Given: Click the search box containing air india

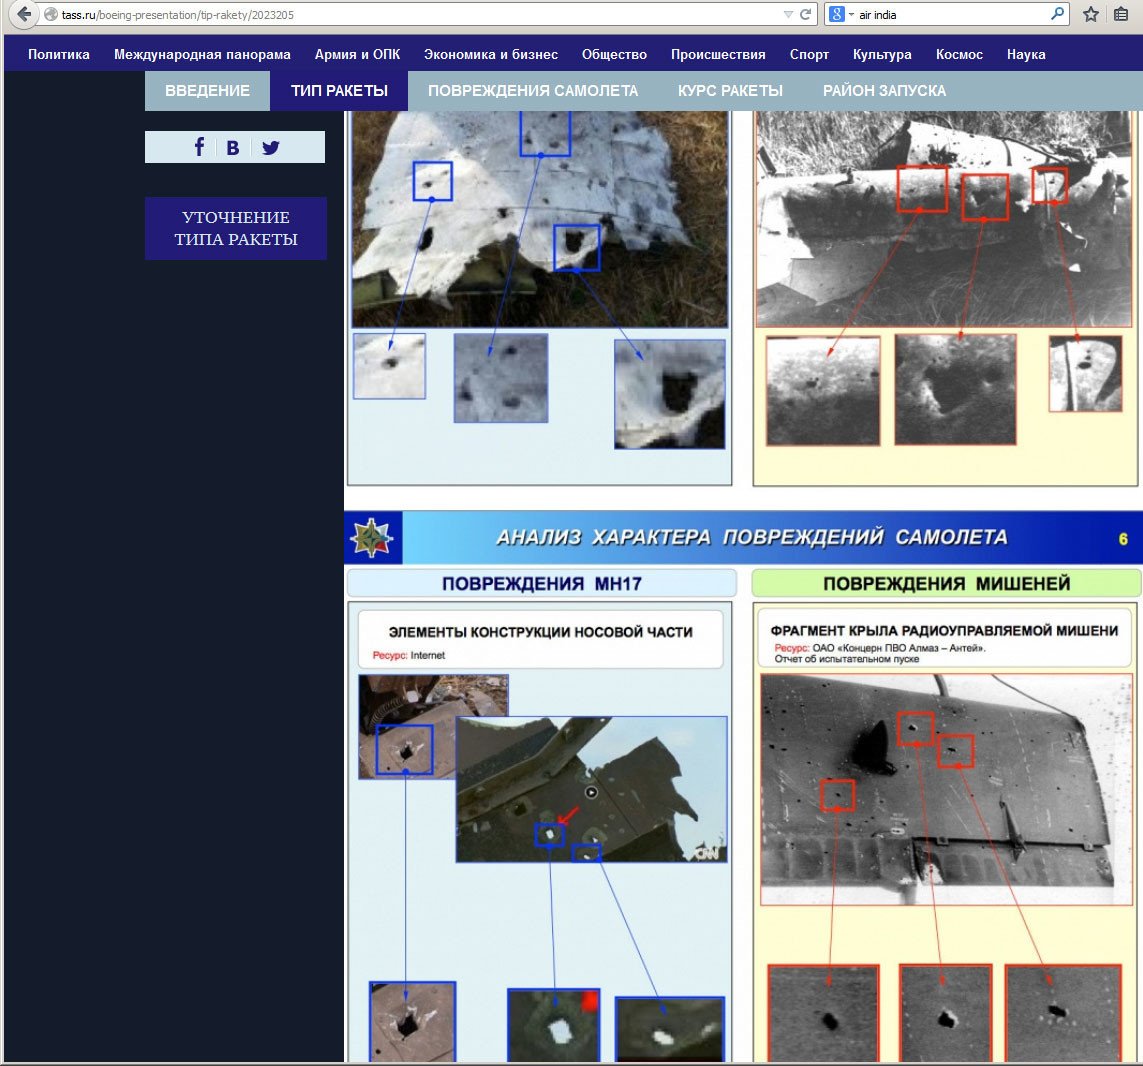Looking at the screenshot, I should 950,15.
